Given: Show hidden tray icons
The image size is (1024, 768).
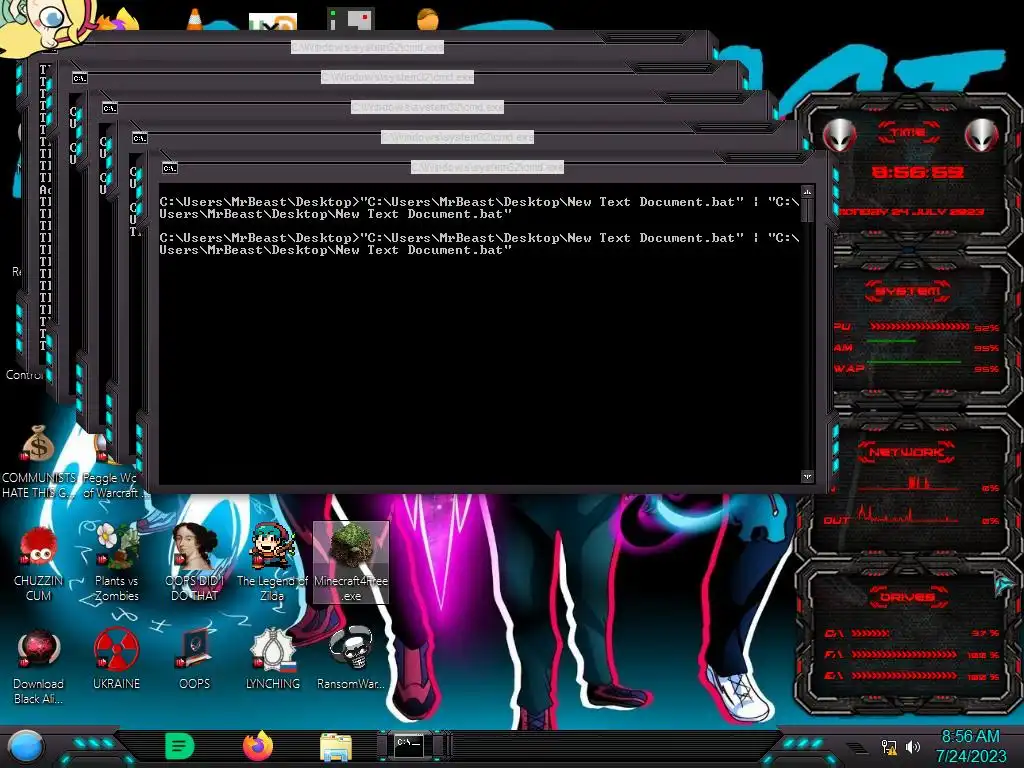Looking at the screenshot, I should (x=856, y=748).
